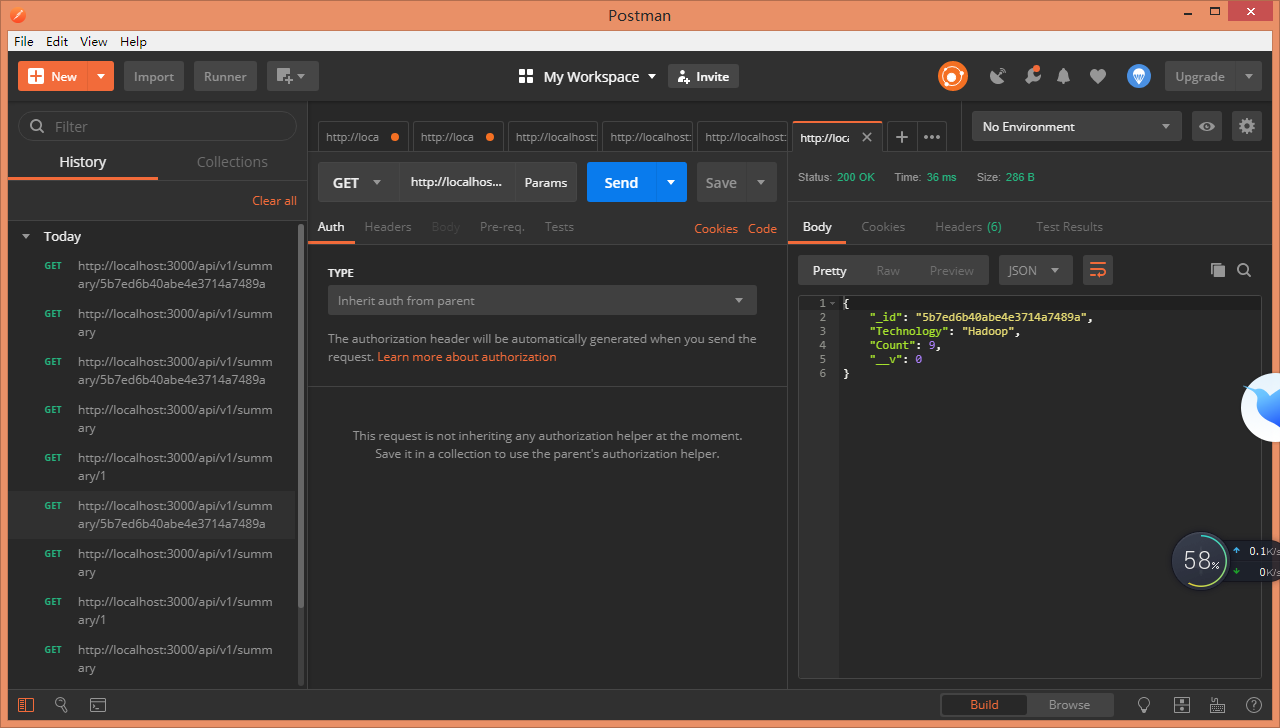
Task: Open the Inherit auth from parent dropdown
Action: 542,300
